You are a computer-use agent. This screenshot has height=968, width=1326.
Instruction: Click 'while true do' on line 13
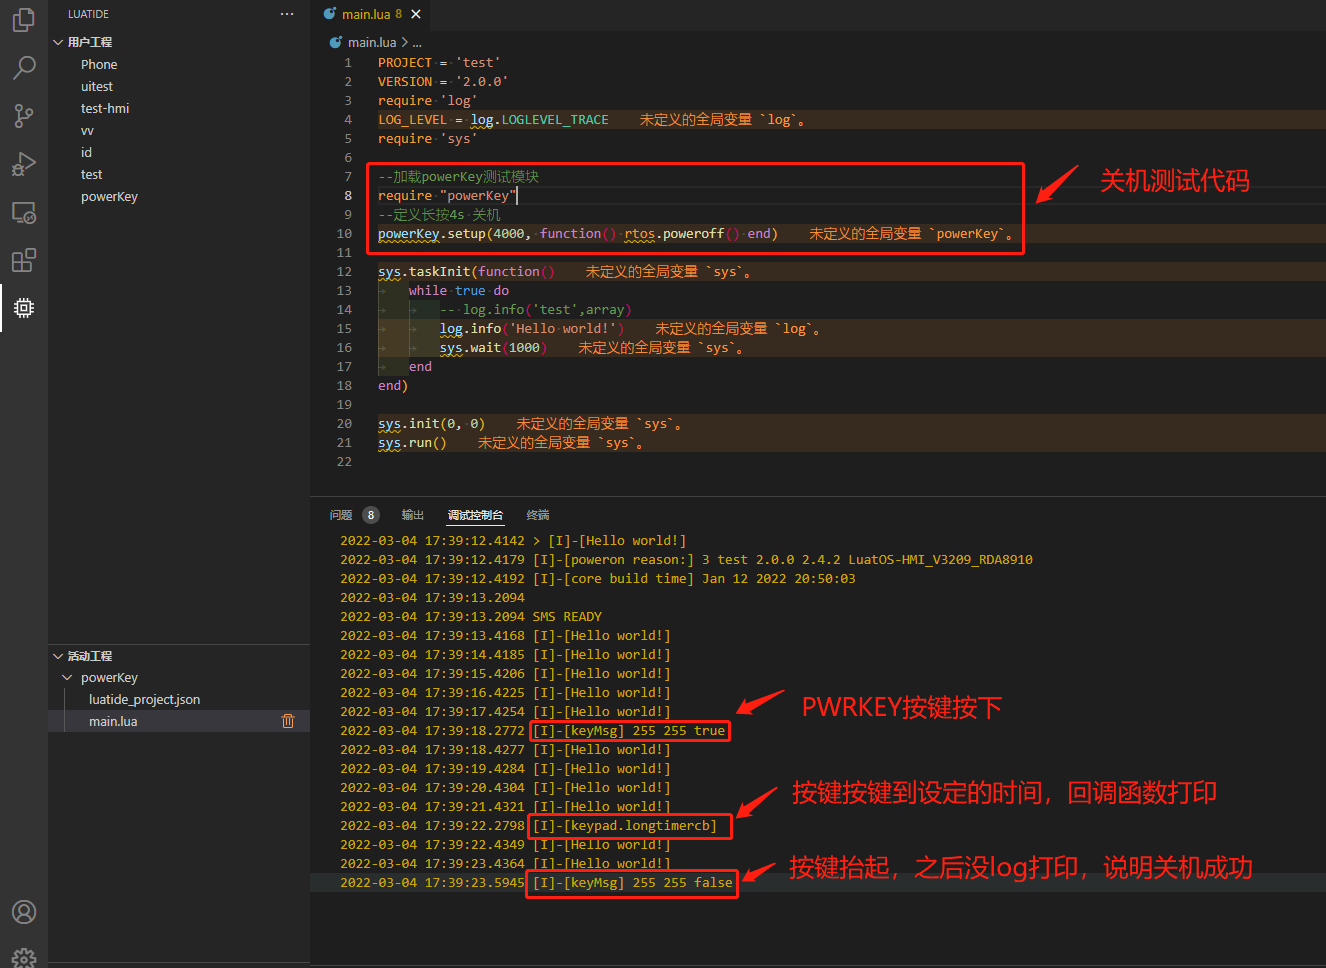[459, 290]
